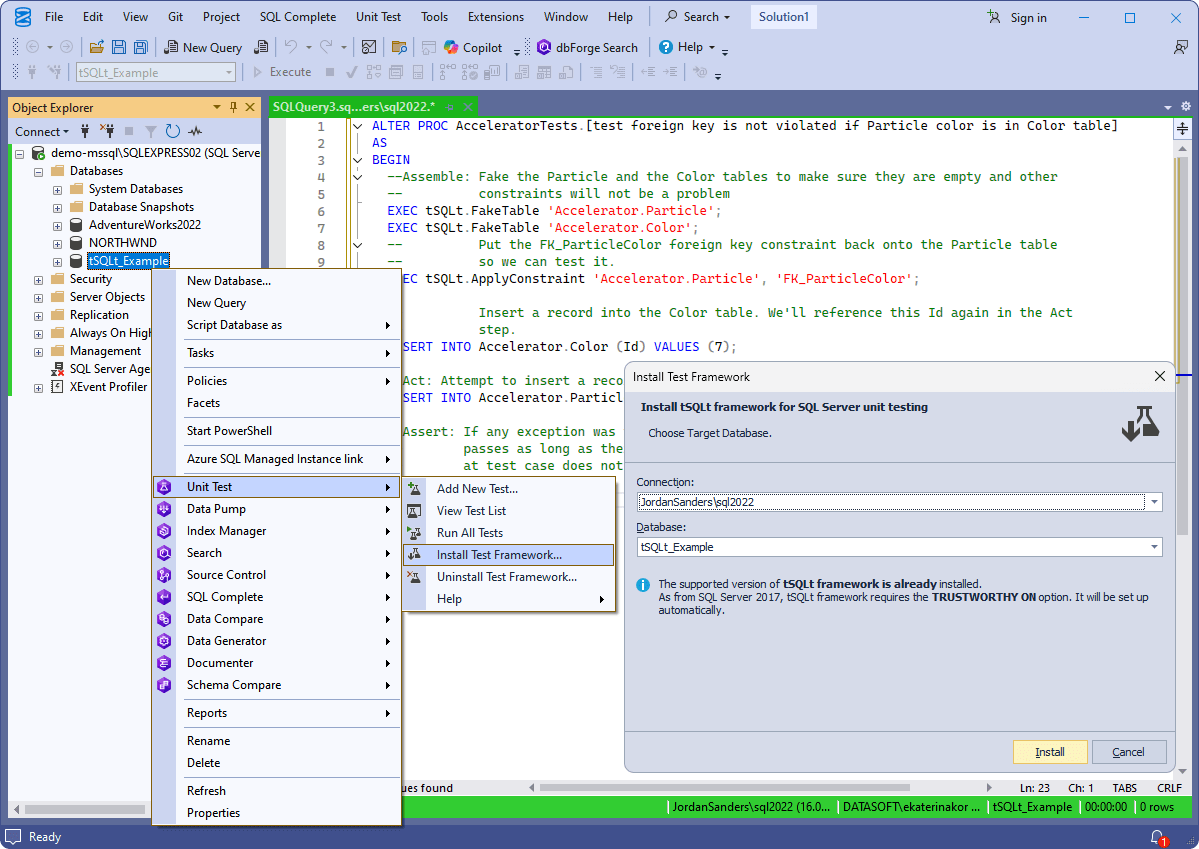This screenshot has height=849, width=1199.
Task: Open the database selector combo tSQLt_Example
Action: point(155,73)
